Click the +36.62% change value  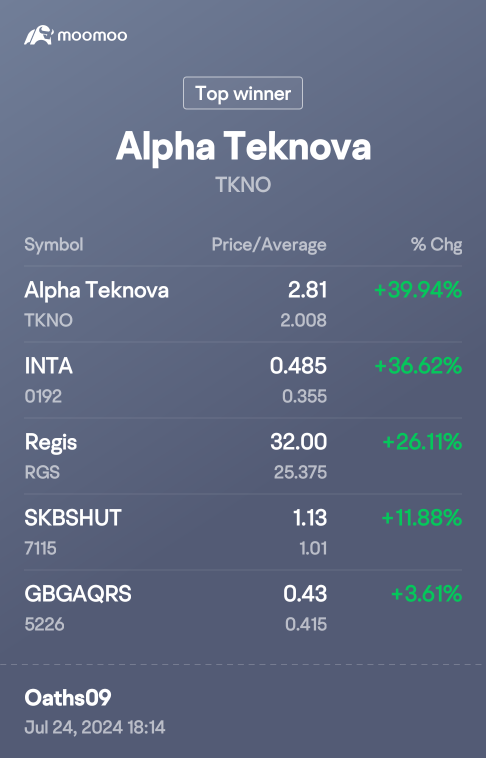pyautogui.click(x=418, y=366)
